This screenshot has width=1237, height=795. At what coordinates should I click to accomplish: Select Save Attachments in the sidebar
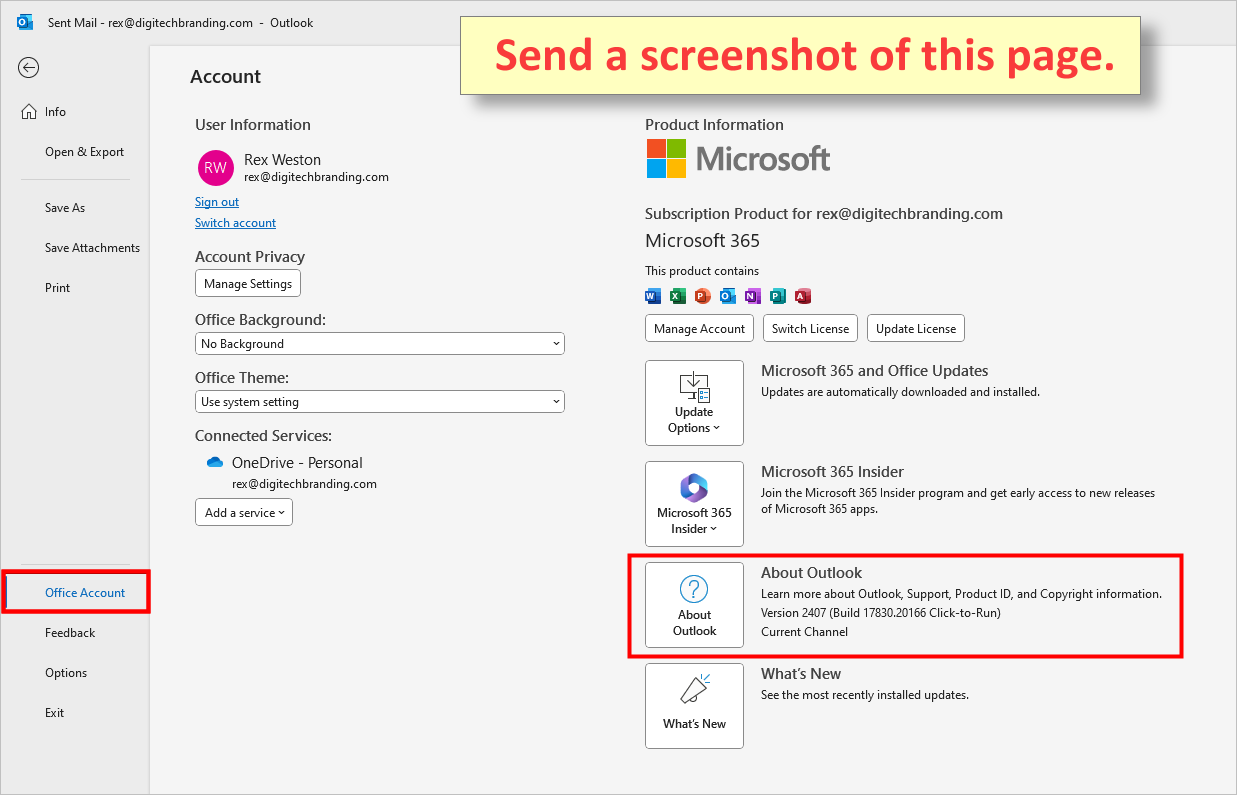point(92,247)
